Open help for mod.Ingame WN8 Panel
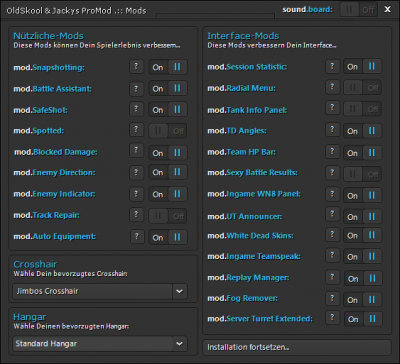The image size is (400, 364). pos(332,194)
